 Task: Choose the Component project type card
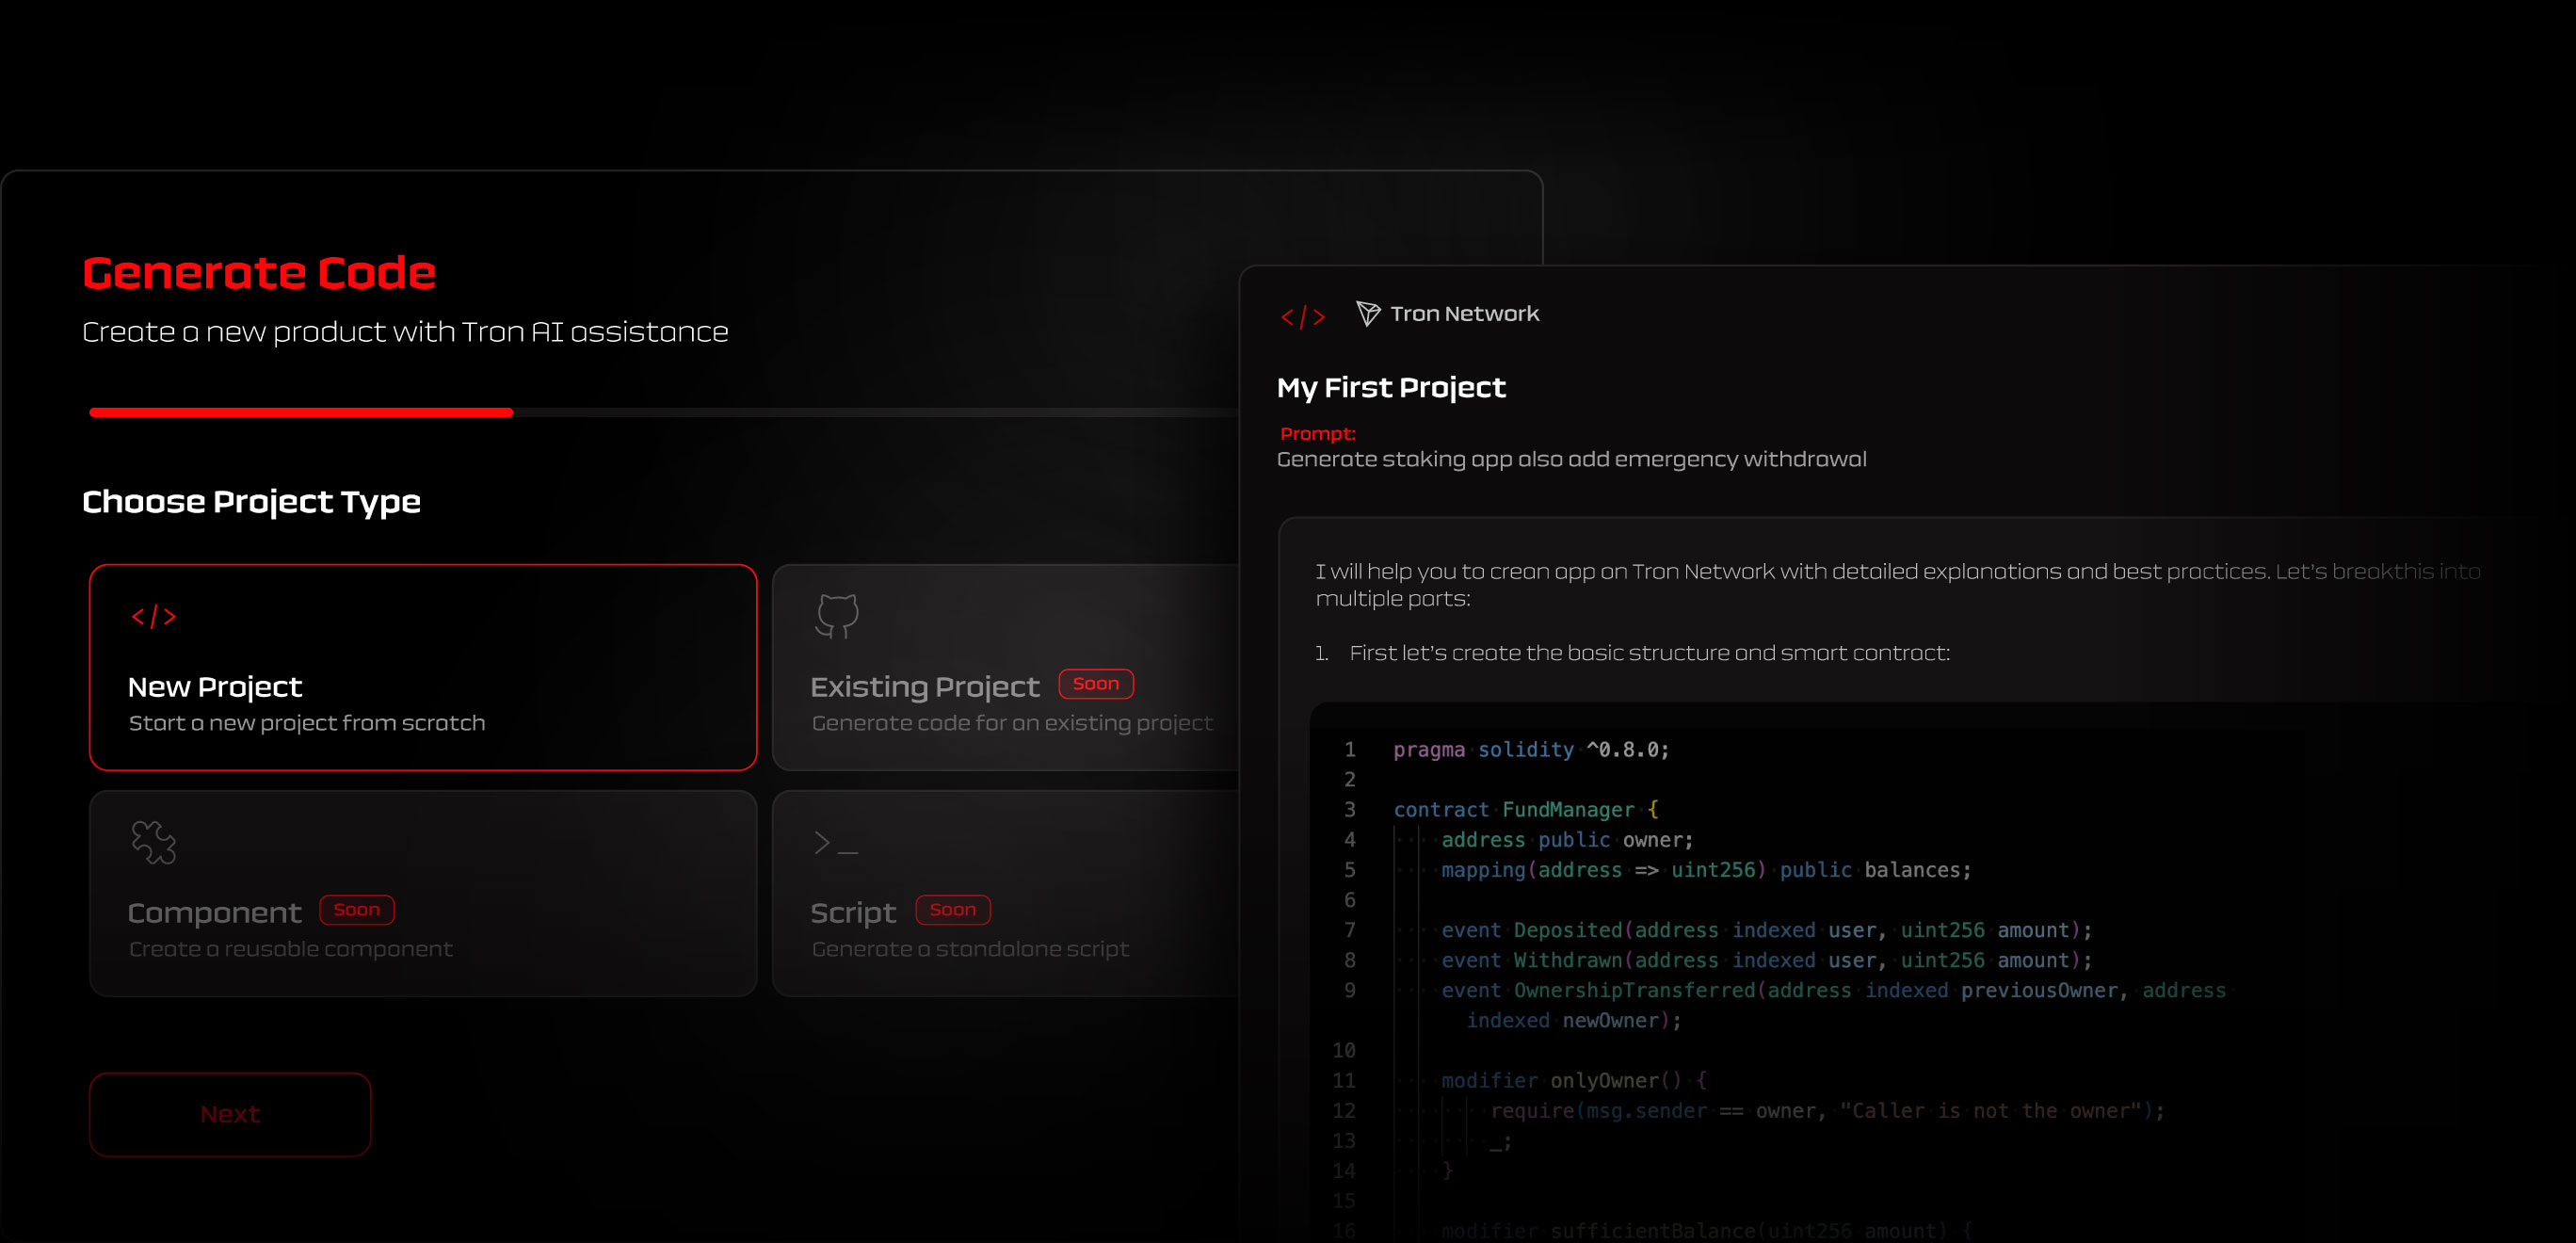(x=423, y=893)
